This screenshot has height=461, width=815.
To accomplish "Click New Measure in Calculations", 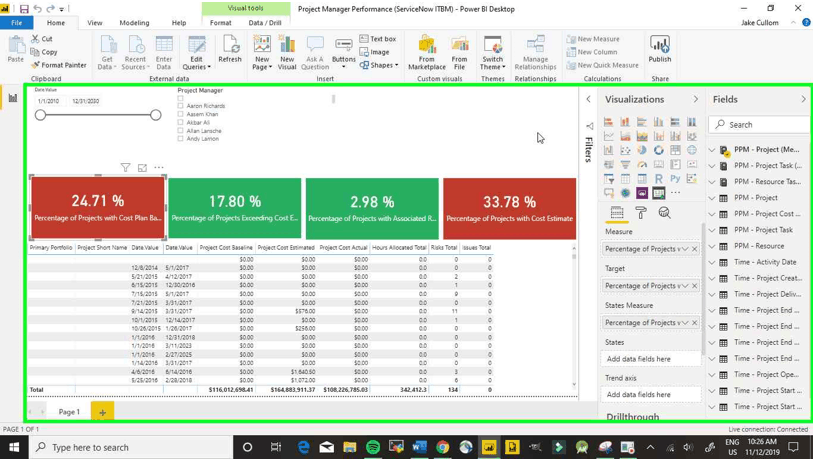I will pyautogui.click(x=593, y=39).
